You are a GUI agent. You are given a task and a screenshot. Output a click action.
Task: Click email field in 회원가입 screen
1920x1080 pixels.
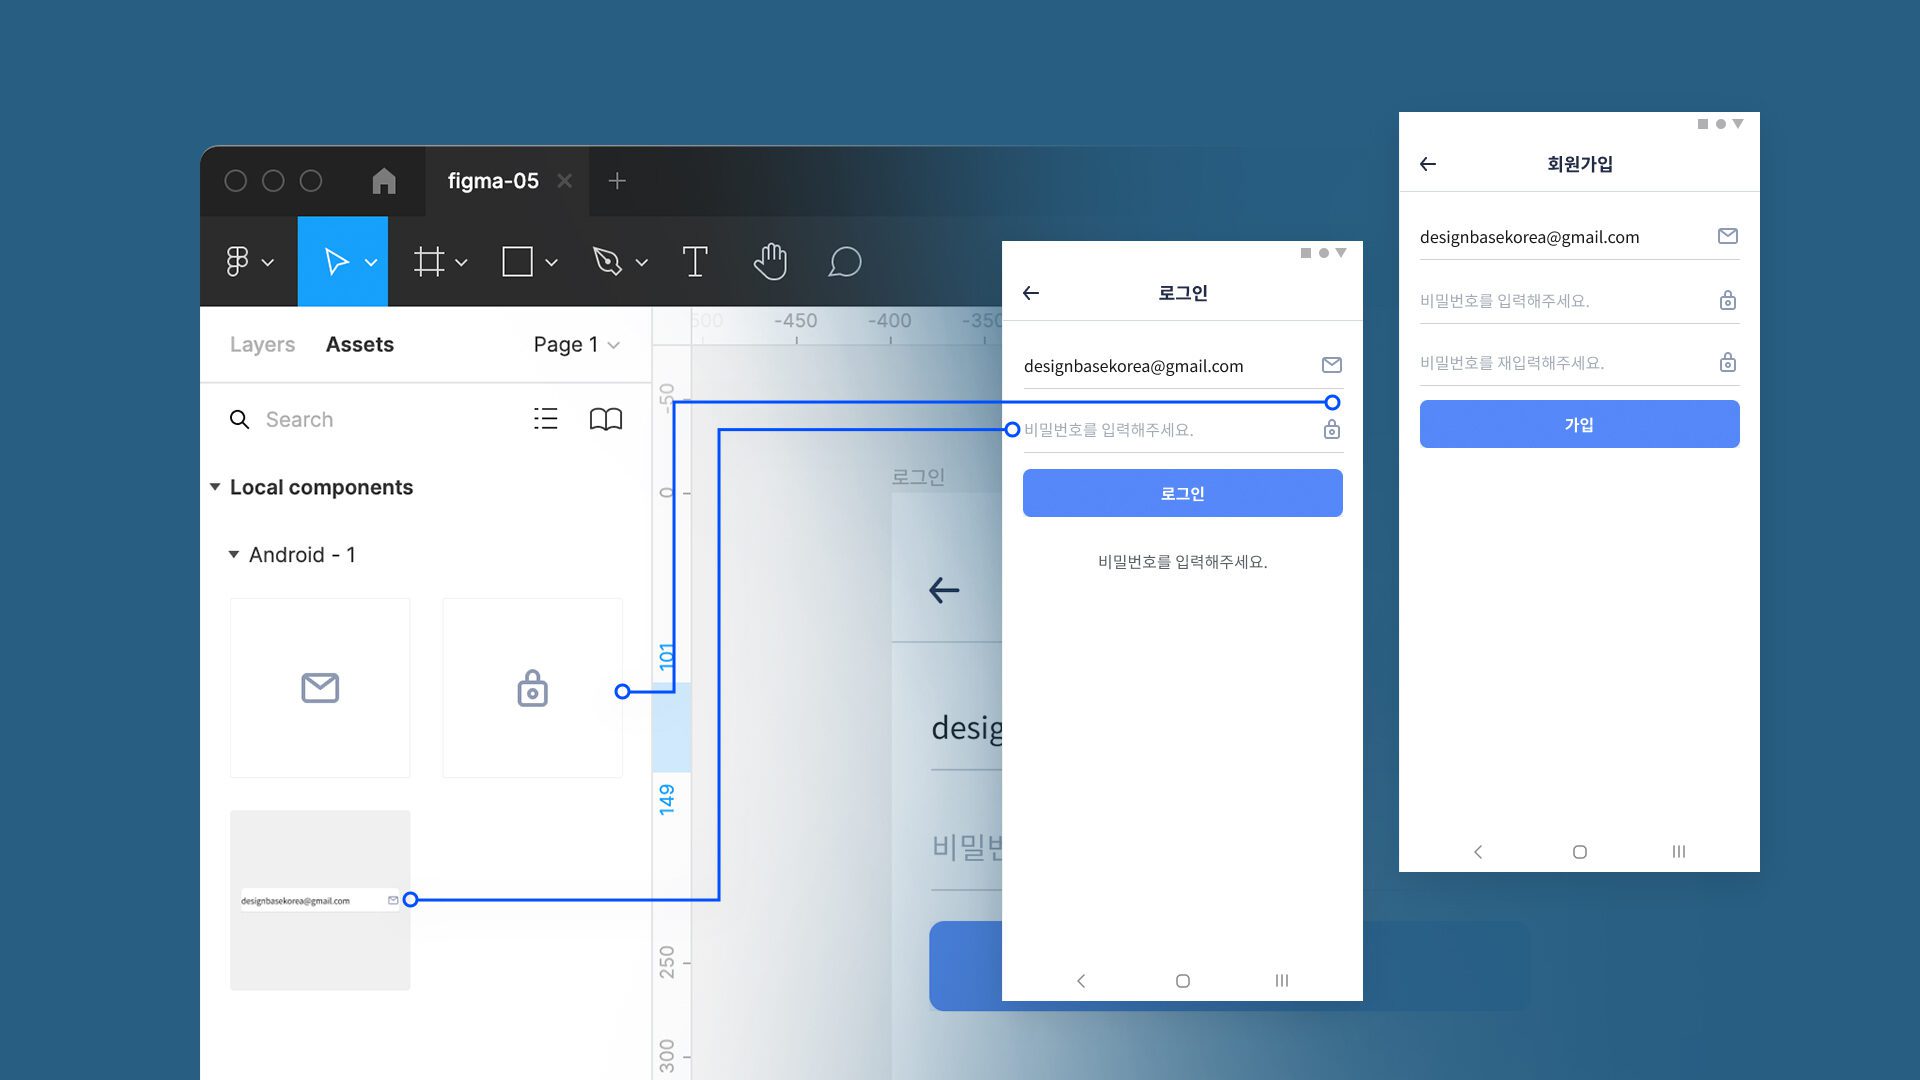1579,237
